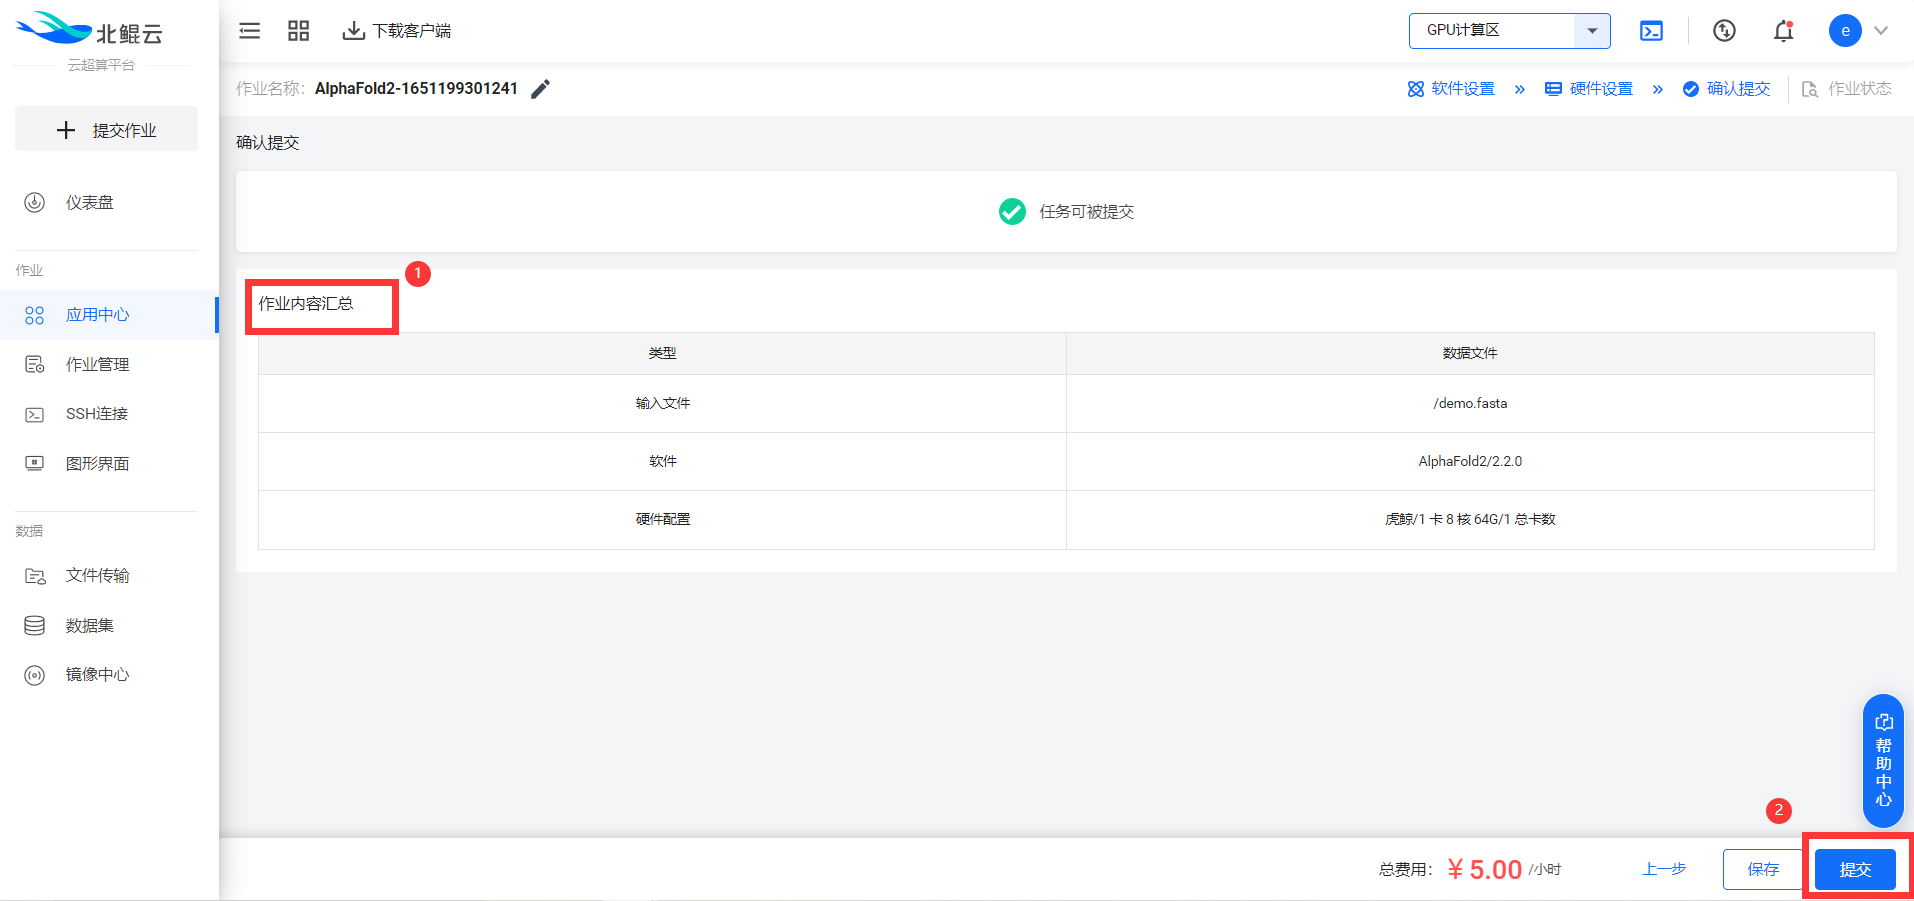Click the 确认提交 checkmark icon
The height and width of the screenshot is (901, 1914).
click(x=1691, y=89)
